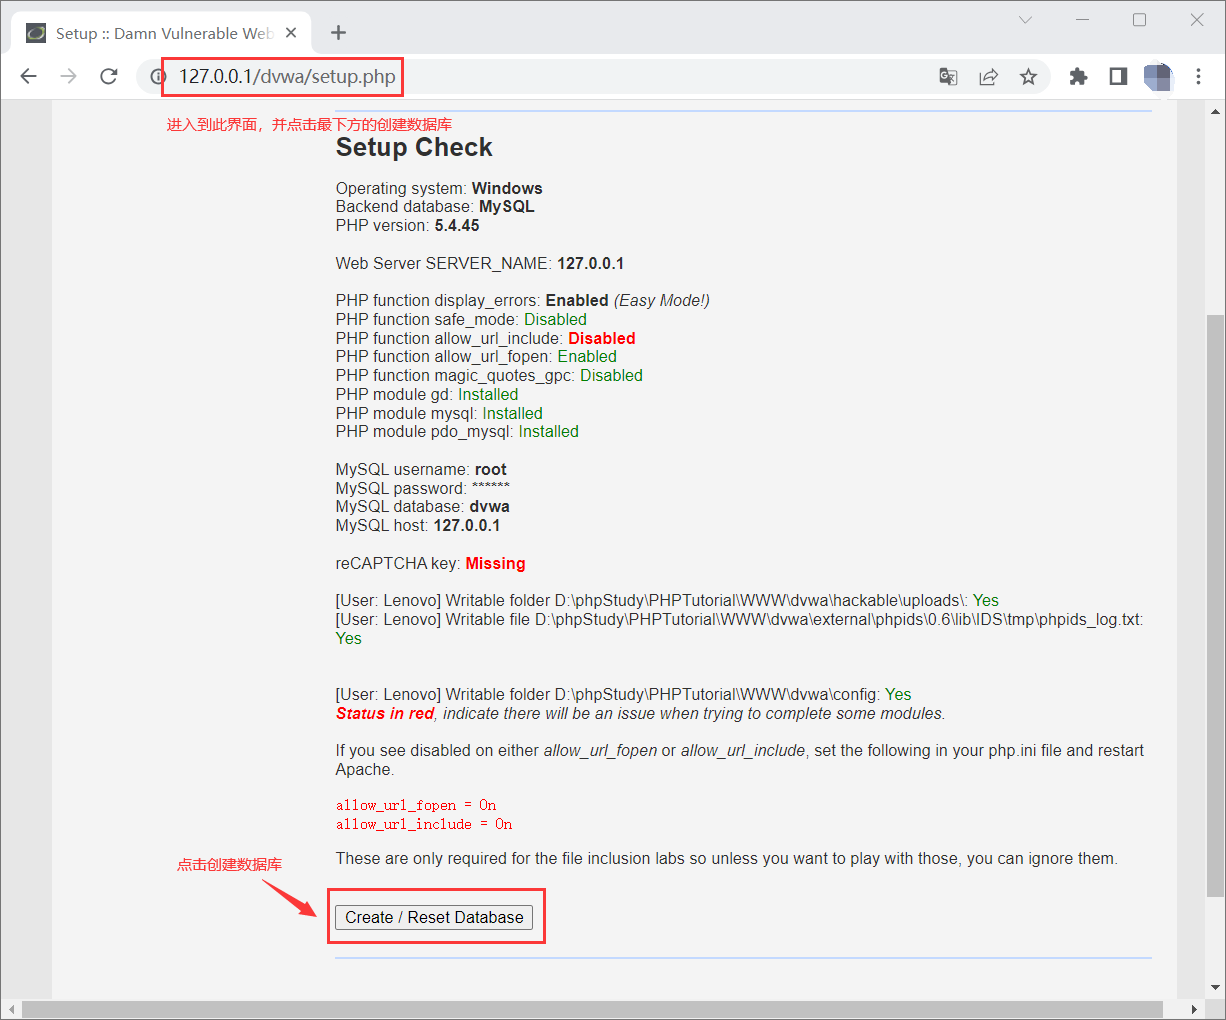Open a new tab with the plus button
Image resolution: width=1226 pixels, height=1020 pixels.
pyautogui.click(x=339, y=33)
